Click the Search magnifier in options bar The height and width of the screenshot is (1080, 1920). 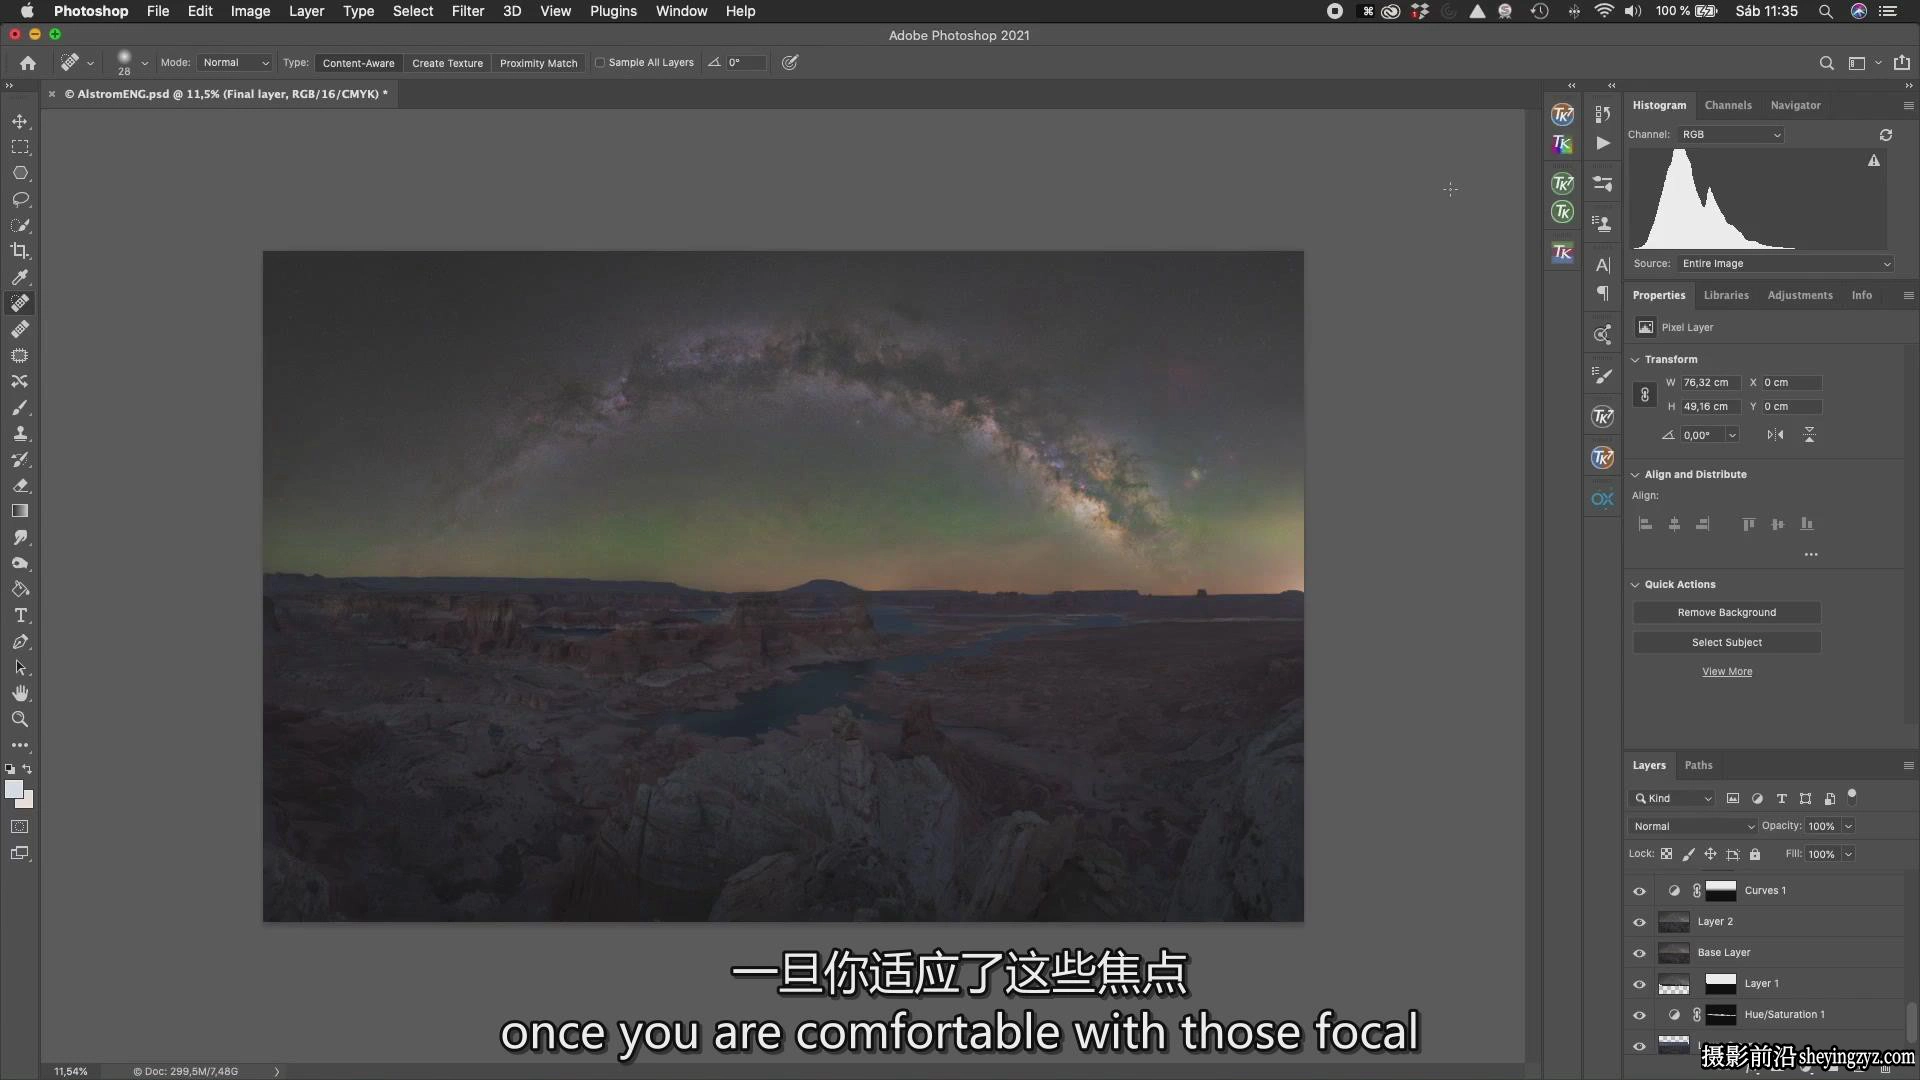1826,63
